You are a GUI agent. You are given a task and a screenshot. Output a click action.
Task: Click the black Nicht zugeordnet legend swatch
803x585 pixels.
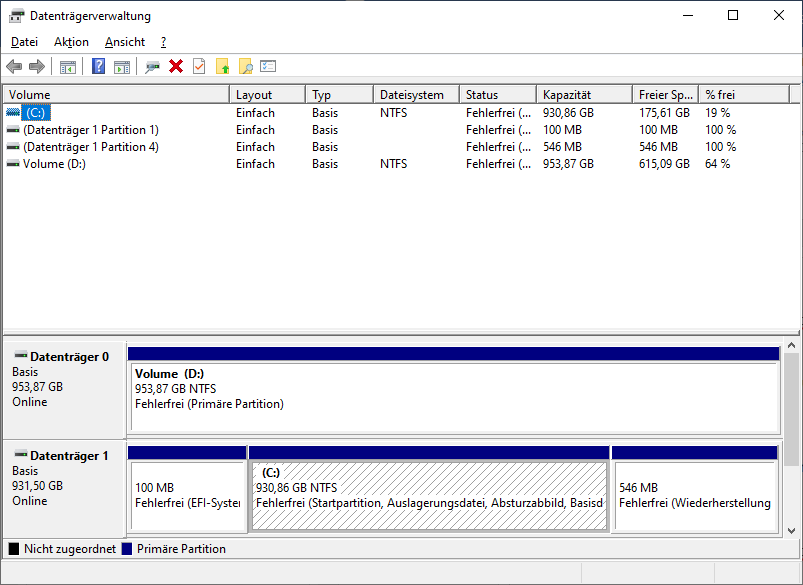pos(14,549)
